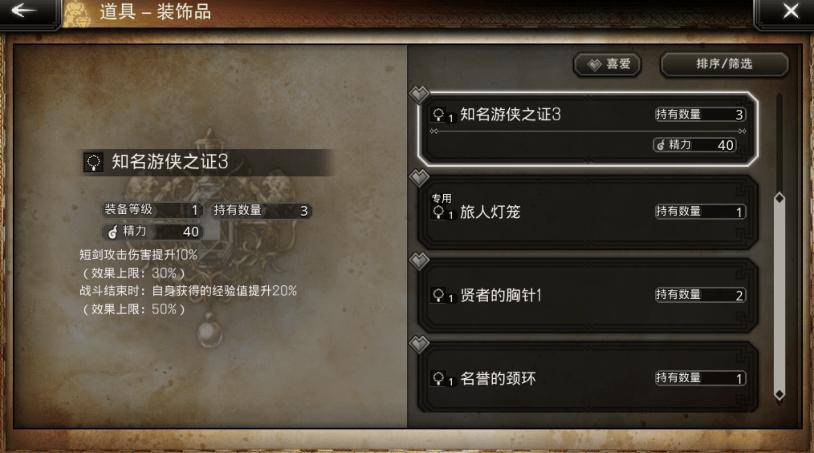Select 贤者的胸针1 list entry
The image size is (814, 453).
coord(588,295)
